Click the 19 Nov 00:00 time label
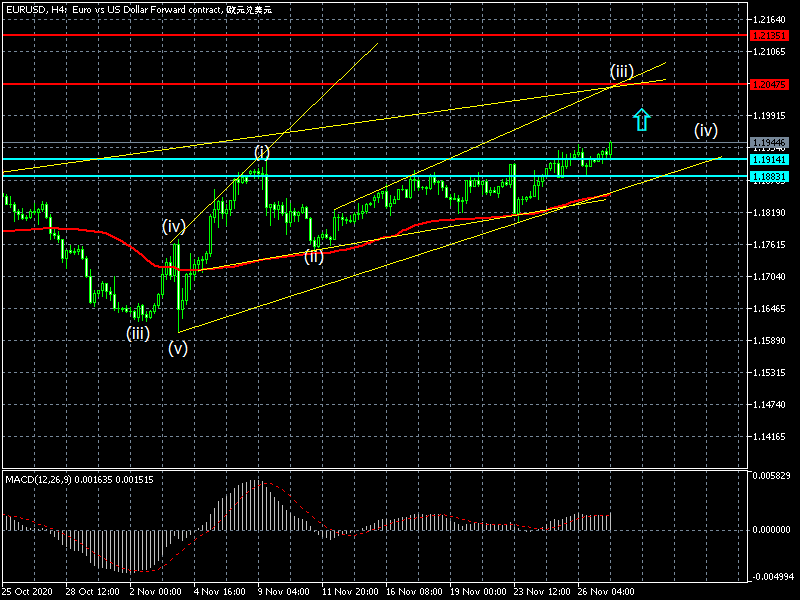 tap(478, 591)
